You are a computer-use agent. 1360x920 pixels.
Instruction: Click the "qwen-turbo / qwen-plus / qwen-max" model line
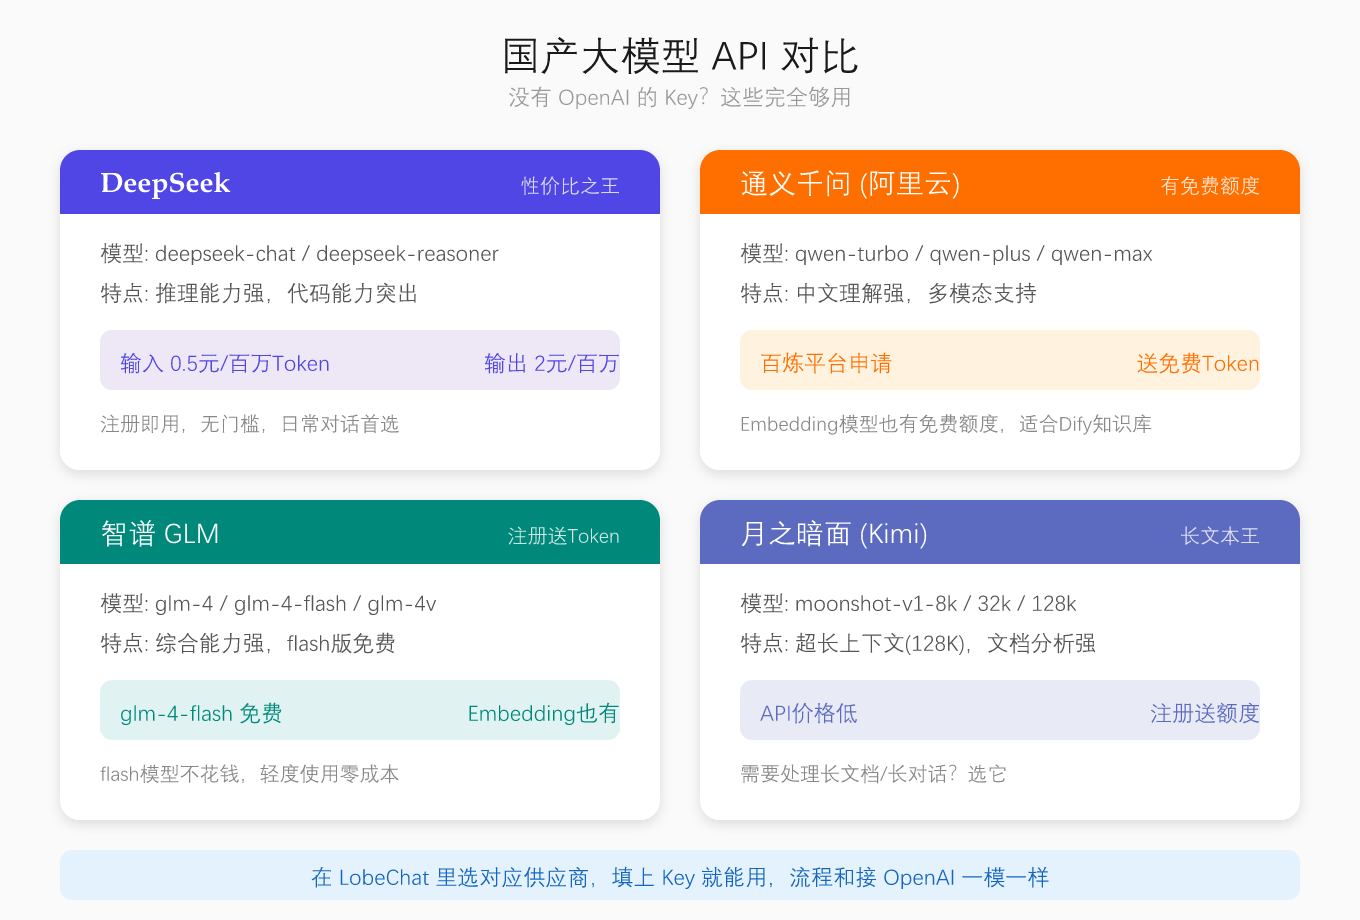[946, 254]
